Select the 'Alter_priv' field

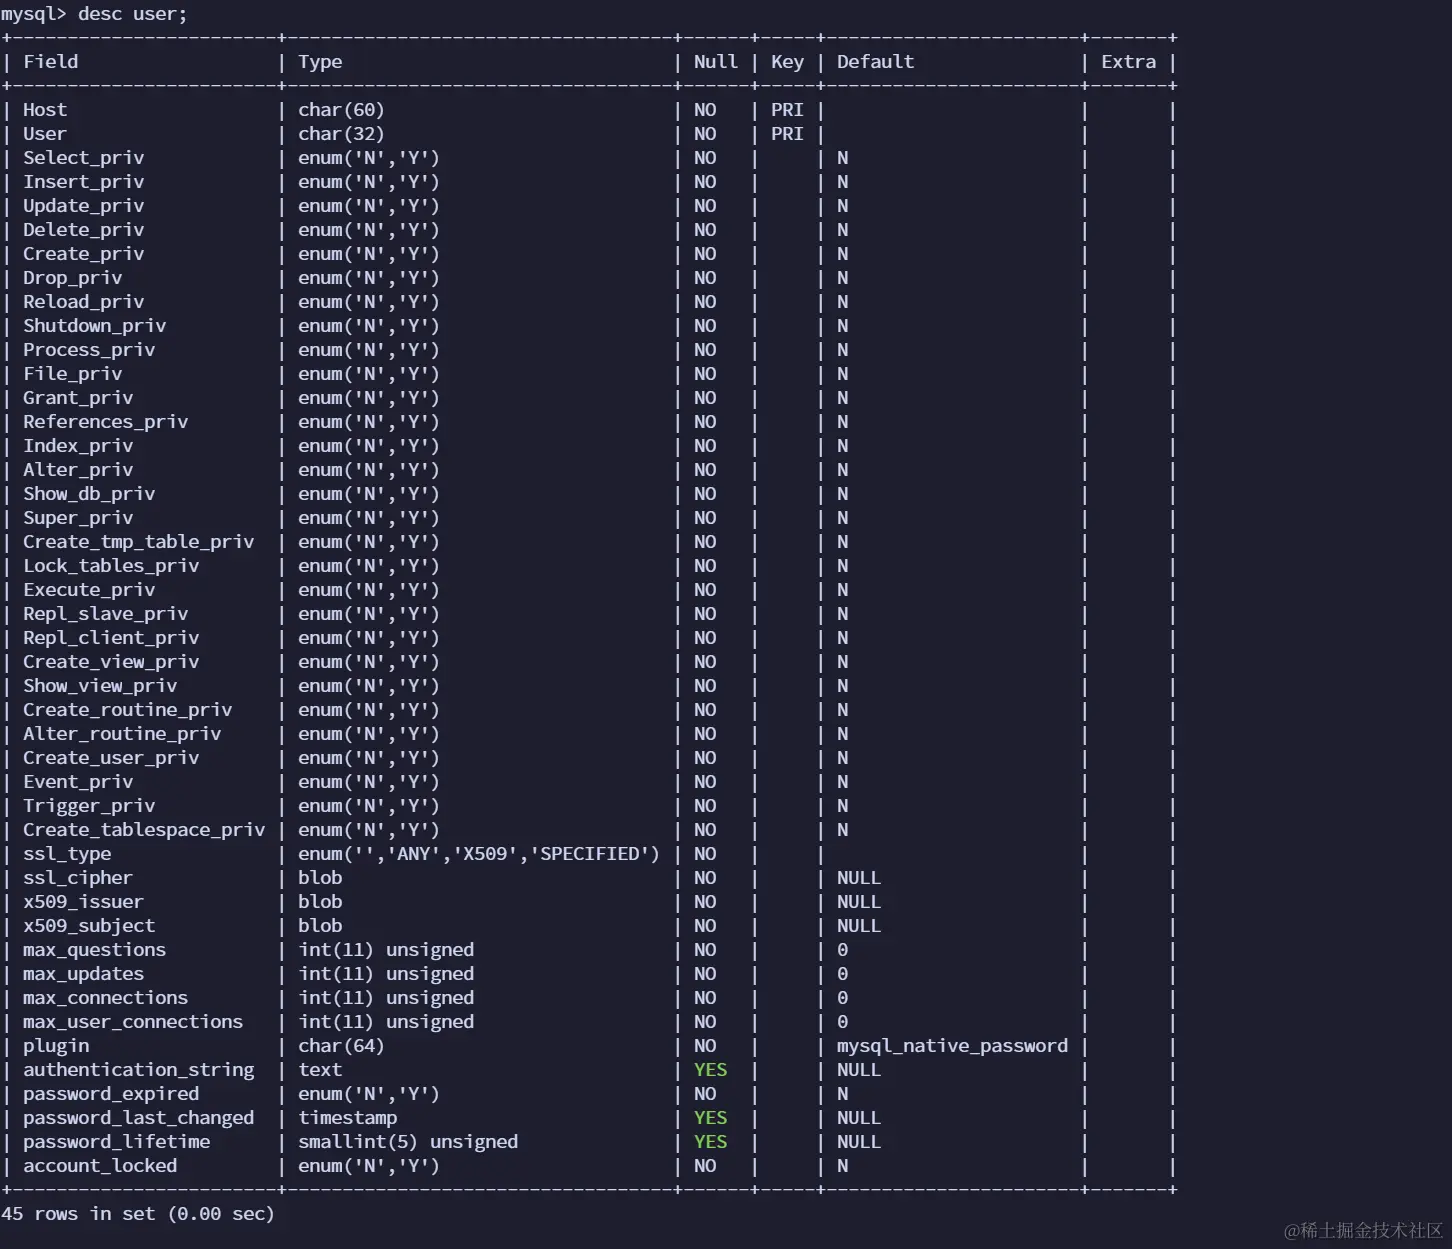point(78,470)
